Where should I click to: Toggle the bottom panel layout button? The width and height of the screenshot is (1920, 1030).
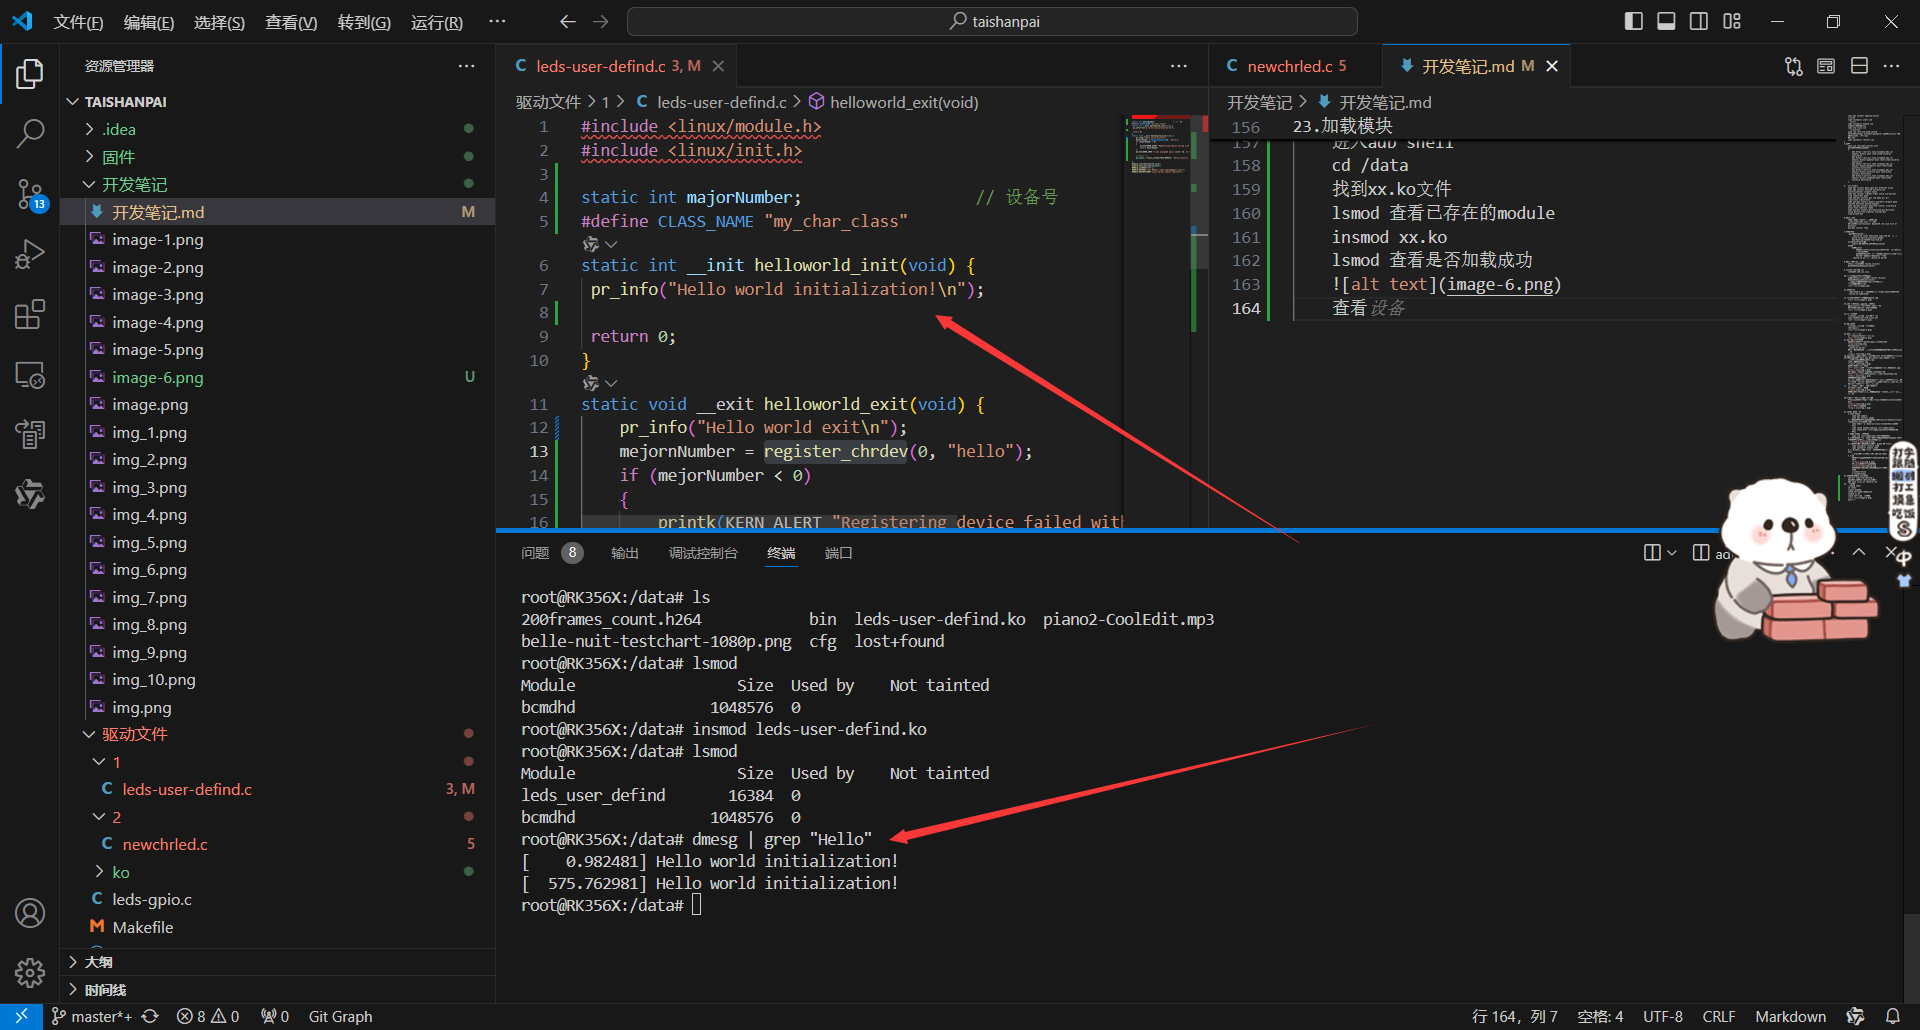coord(1666,21)
